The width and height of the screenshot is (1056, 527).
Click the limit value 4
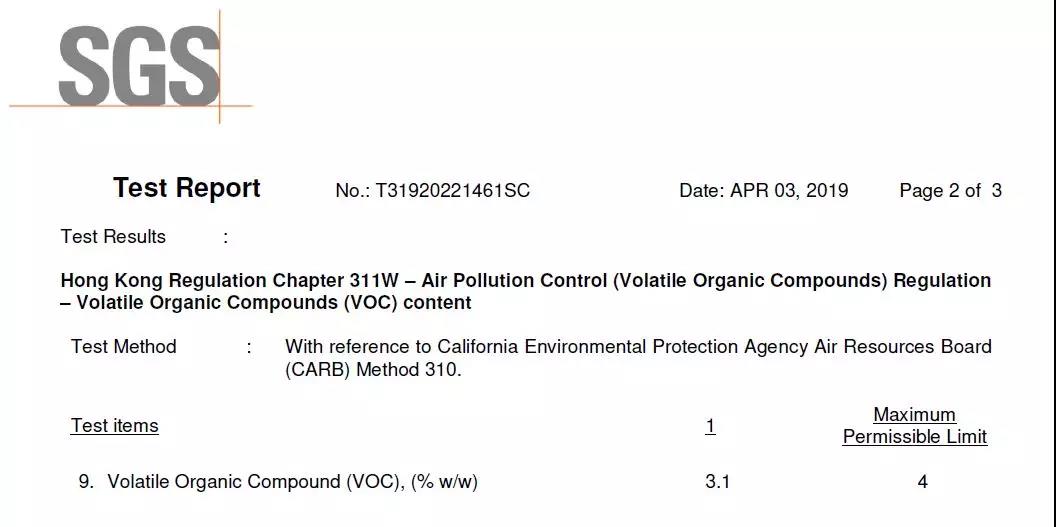tap(923, 482)
